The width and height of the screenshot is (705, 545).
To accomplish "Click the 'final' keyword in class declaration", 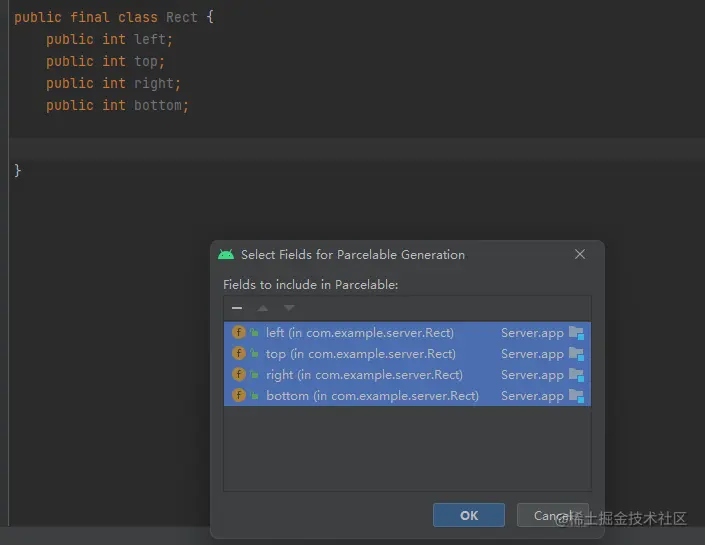I will point(90,18).
